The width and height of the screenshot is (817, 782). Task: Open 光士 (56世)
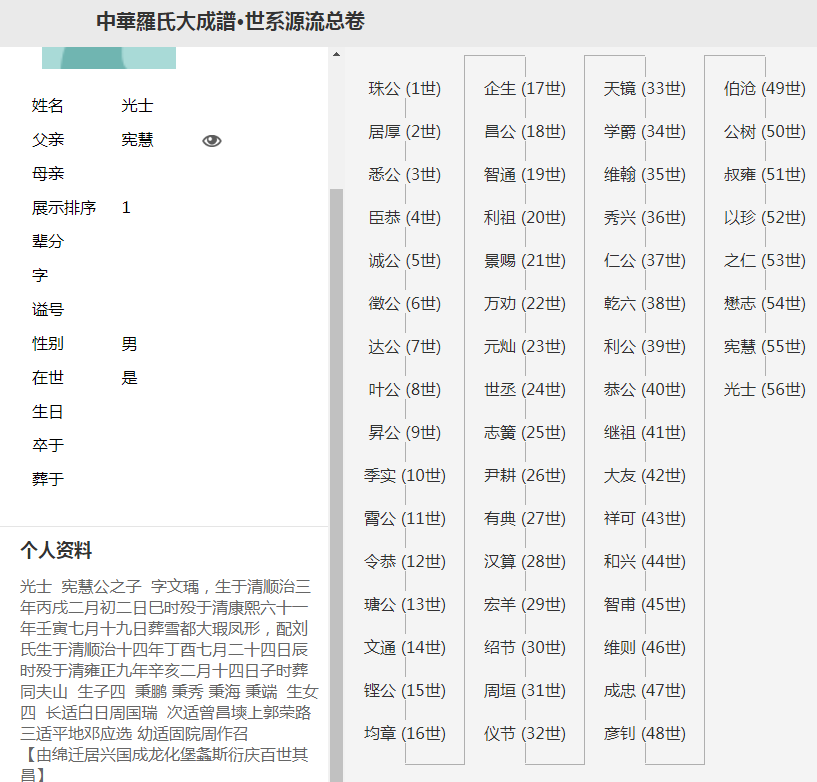point(764,390)
